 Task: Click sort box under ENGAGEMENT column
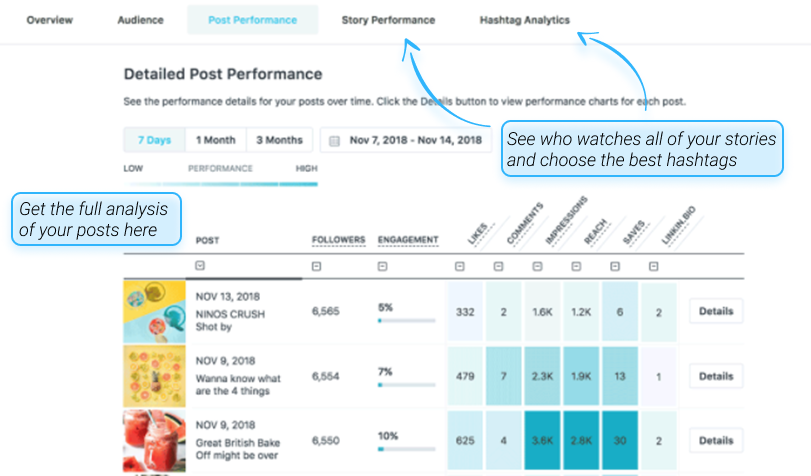(x=382, y=266)
